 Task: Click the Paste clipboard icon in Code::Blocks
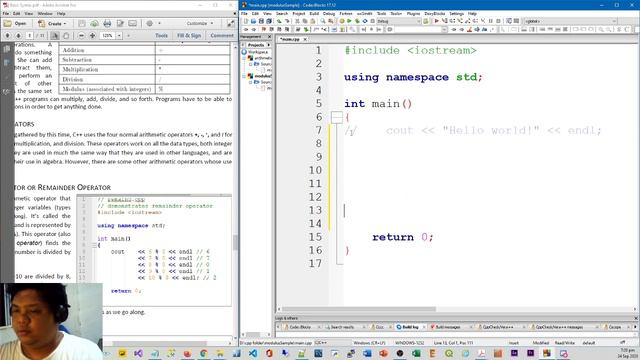click(x=312, y=21)
